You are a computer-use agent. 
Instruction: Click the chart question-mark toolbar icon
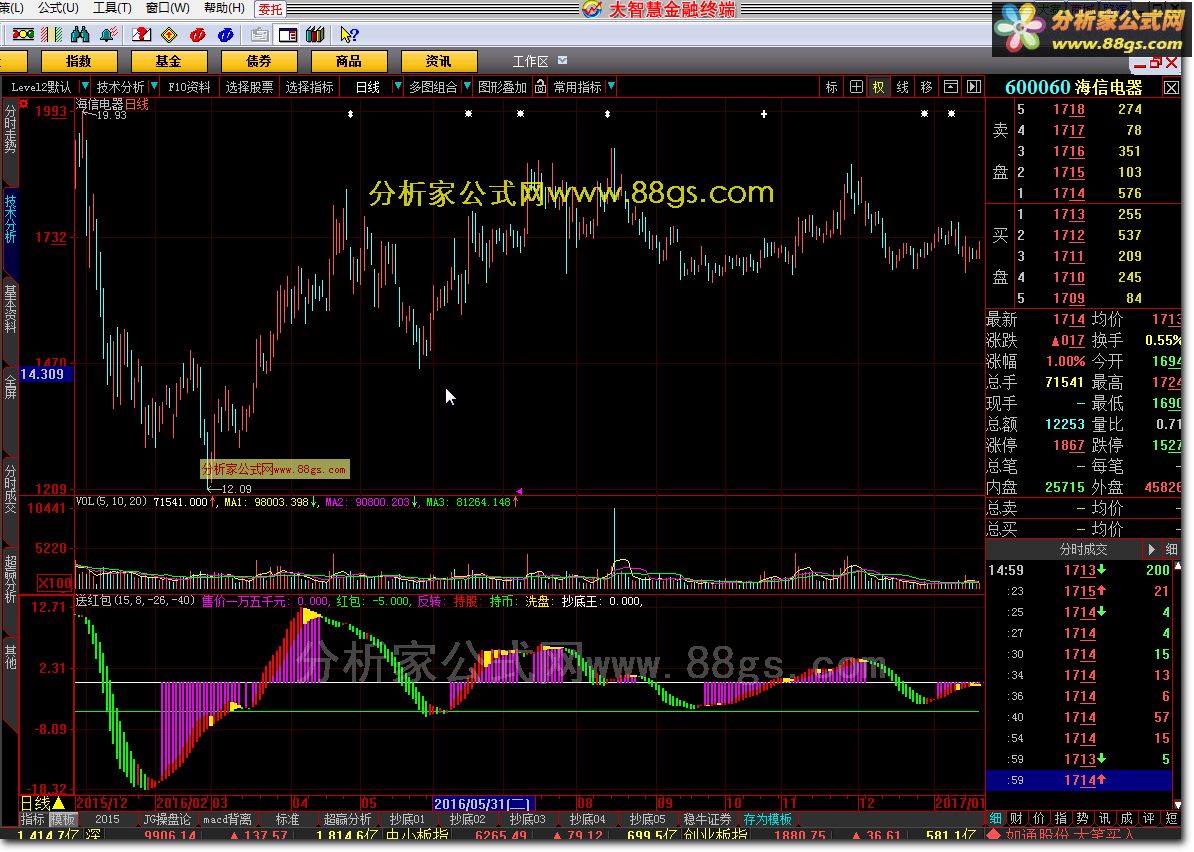click(x=141, y=34)
